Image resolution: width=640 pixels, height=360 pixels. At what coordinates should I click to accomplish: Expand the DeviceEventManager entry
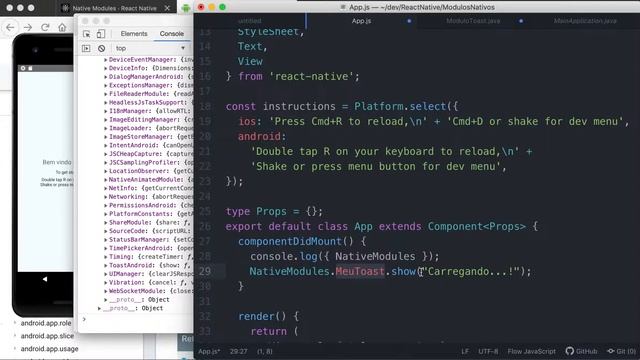(x=106, y=60)
